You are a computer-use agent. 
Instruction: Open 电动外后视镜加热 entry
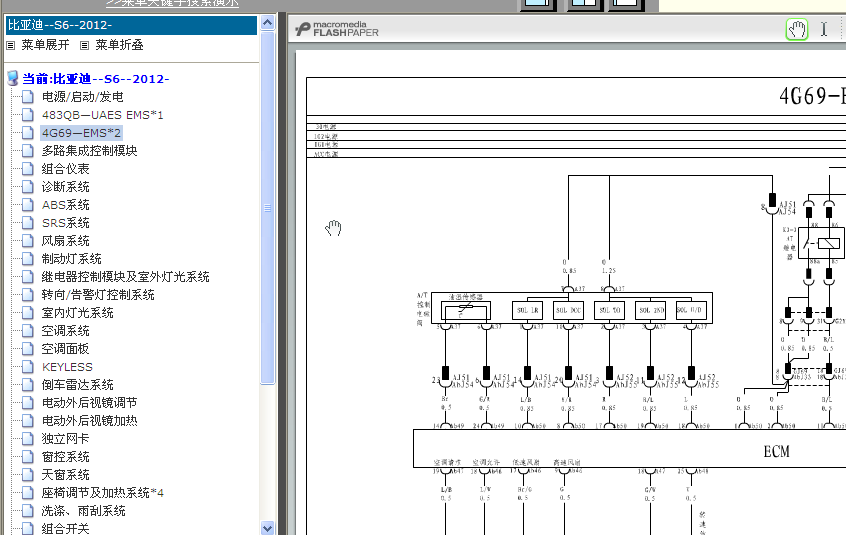(x=90, y=421)
